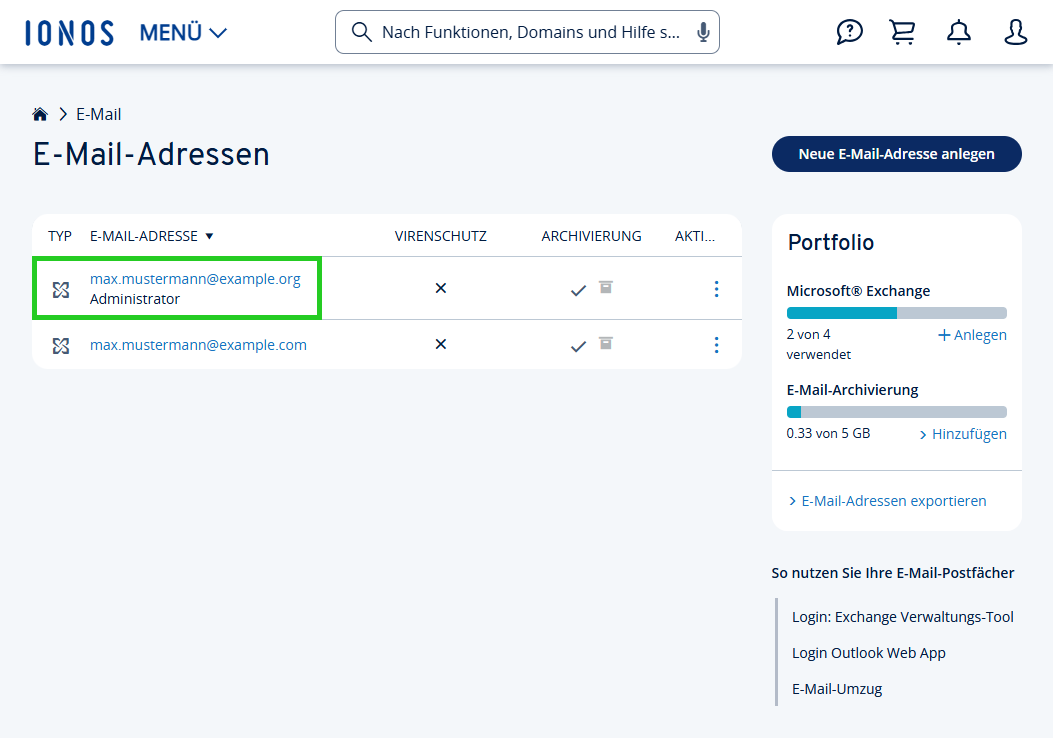Viewport: 1053px width, 738px height.
Task: Disable Virenschutz for max.mustermann@example.com
Action: pos(440,344)
